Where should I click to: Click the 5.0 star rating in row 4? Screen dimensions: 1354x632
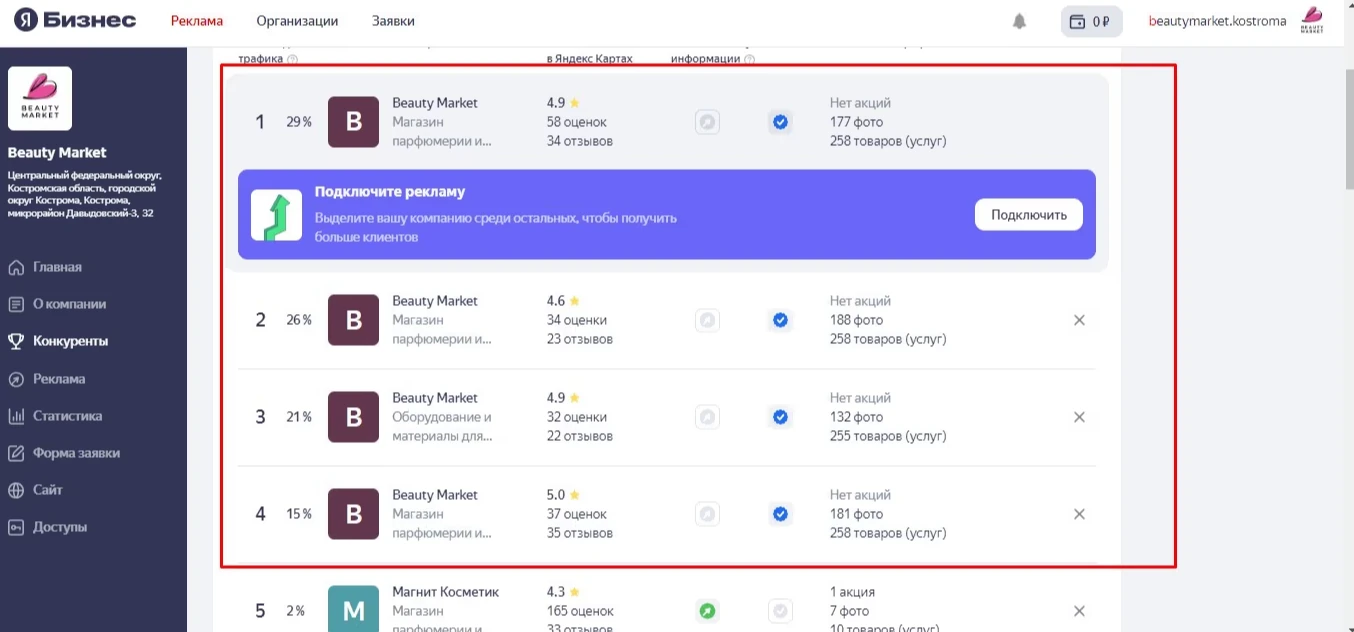564,495
